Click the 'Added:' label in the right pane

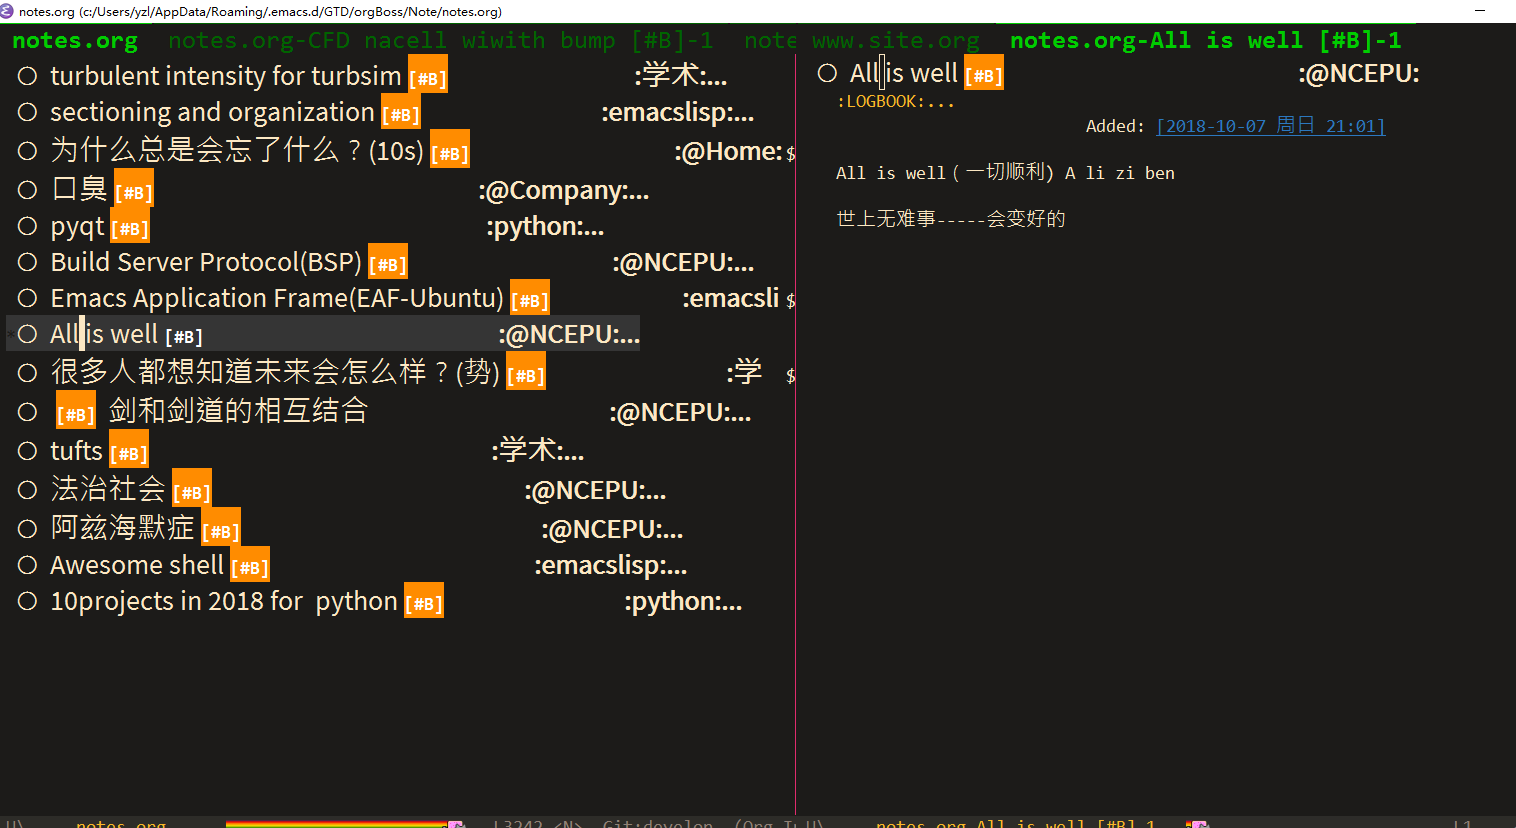(x=1115, y=126)
